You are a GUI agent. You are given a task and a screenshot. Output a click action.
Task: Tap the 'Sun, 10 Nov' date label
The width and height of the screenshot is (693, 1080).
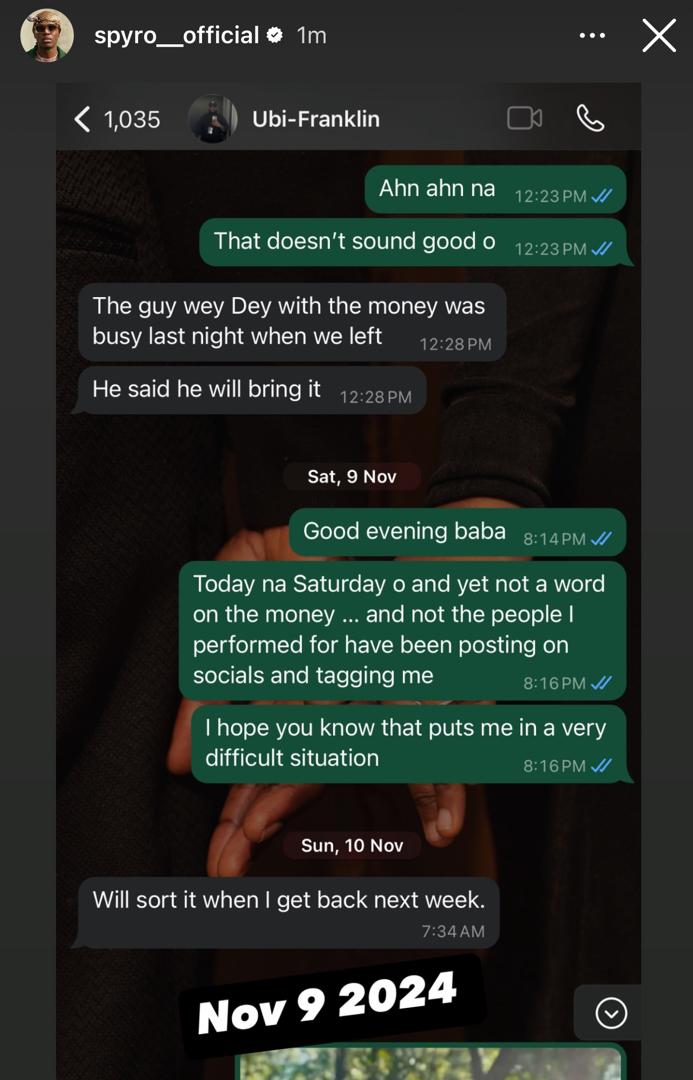tap(352, 845)
